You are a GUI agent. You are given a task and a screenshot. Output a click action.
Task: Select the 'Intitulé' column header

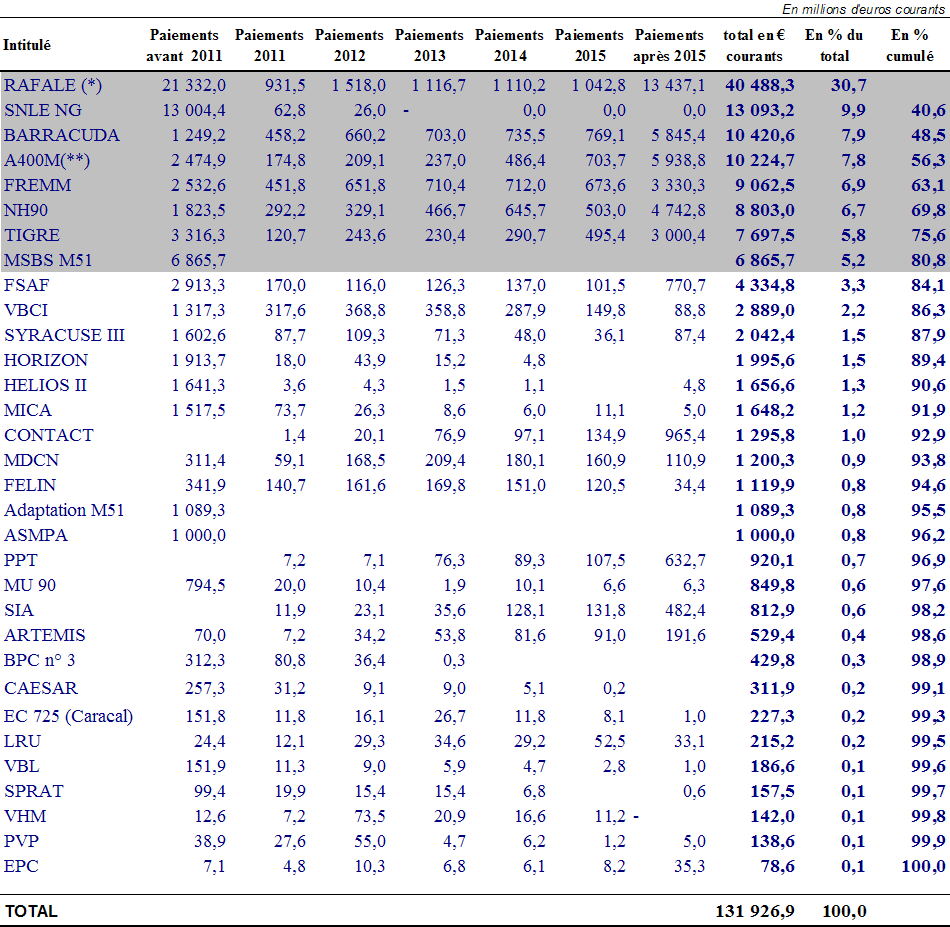(27, 45)
